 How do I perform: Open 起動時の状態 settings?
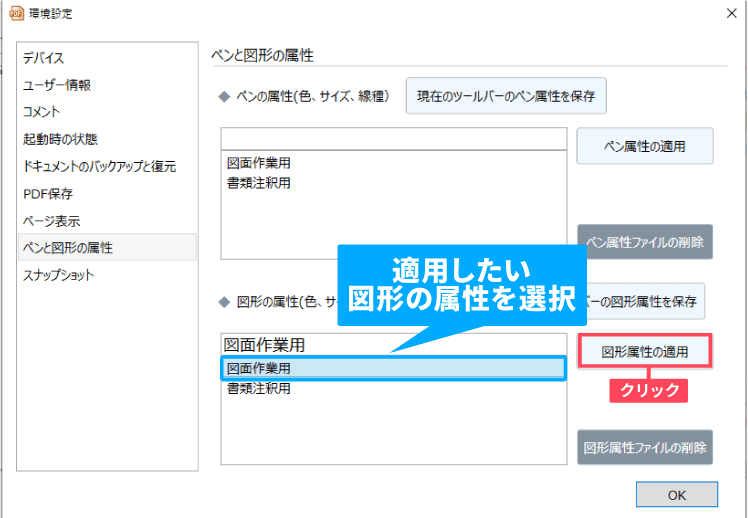[60, 139]
